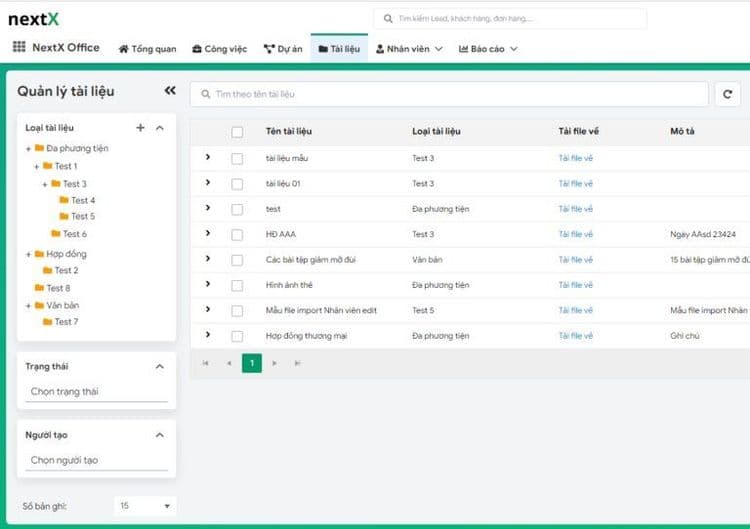Open the Nhân viên menu
Viewport: 750px width, 529px height.
point(409,48)
